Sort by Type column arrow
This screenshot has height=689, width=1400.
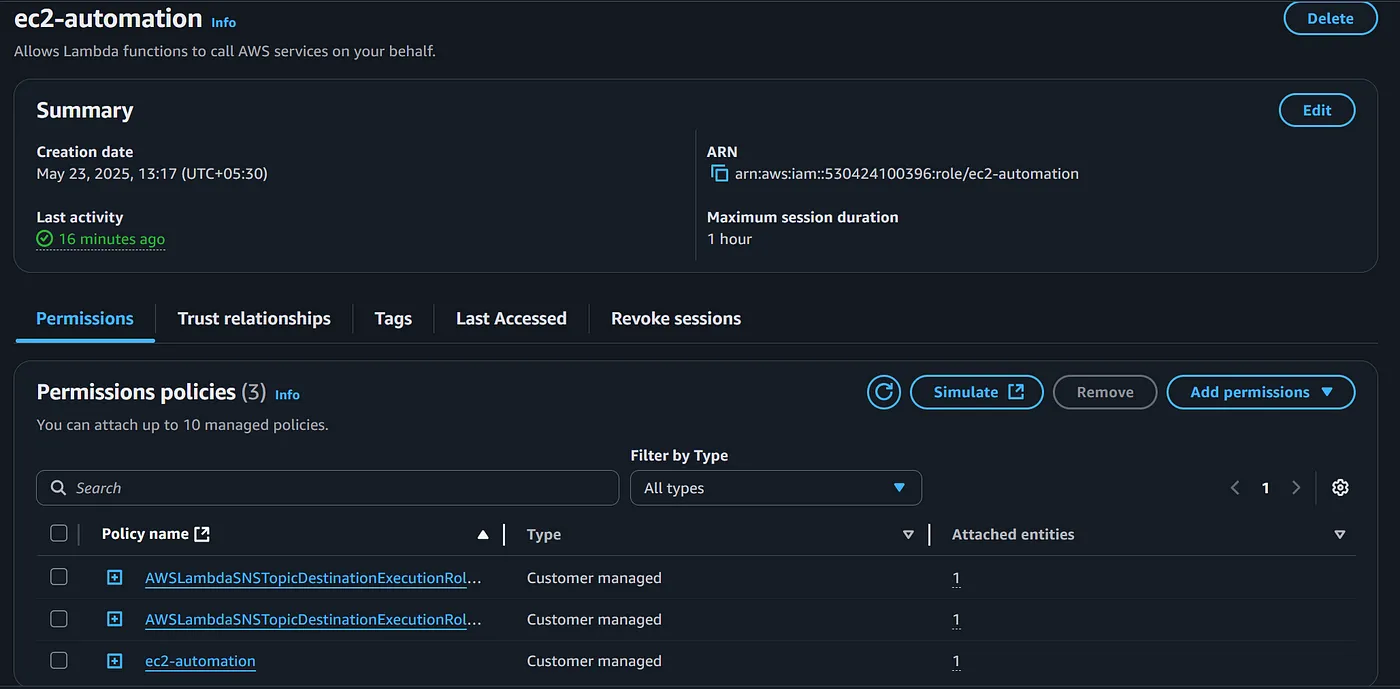[x=908, y=535]
